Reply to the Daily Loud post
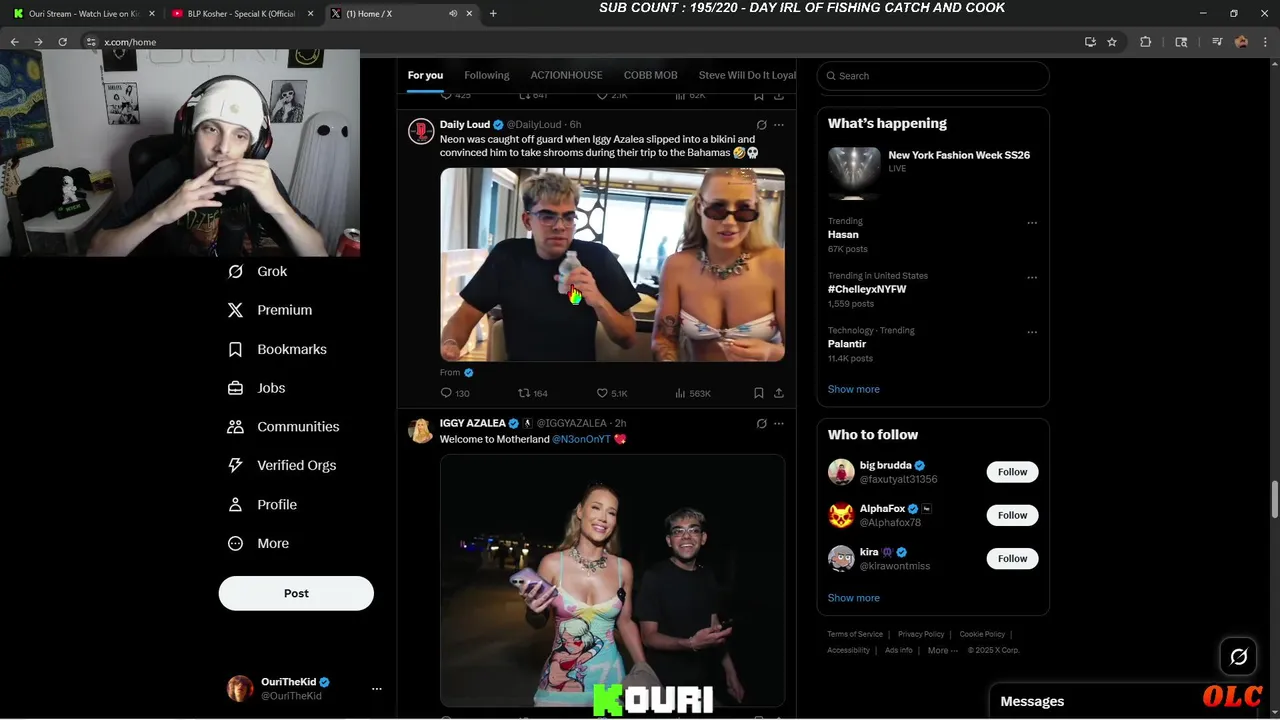Viewport: 1280px width, 720px height. click(455, 393)
